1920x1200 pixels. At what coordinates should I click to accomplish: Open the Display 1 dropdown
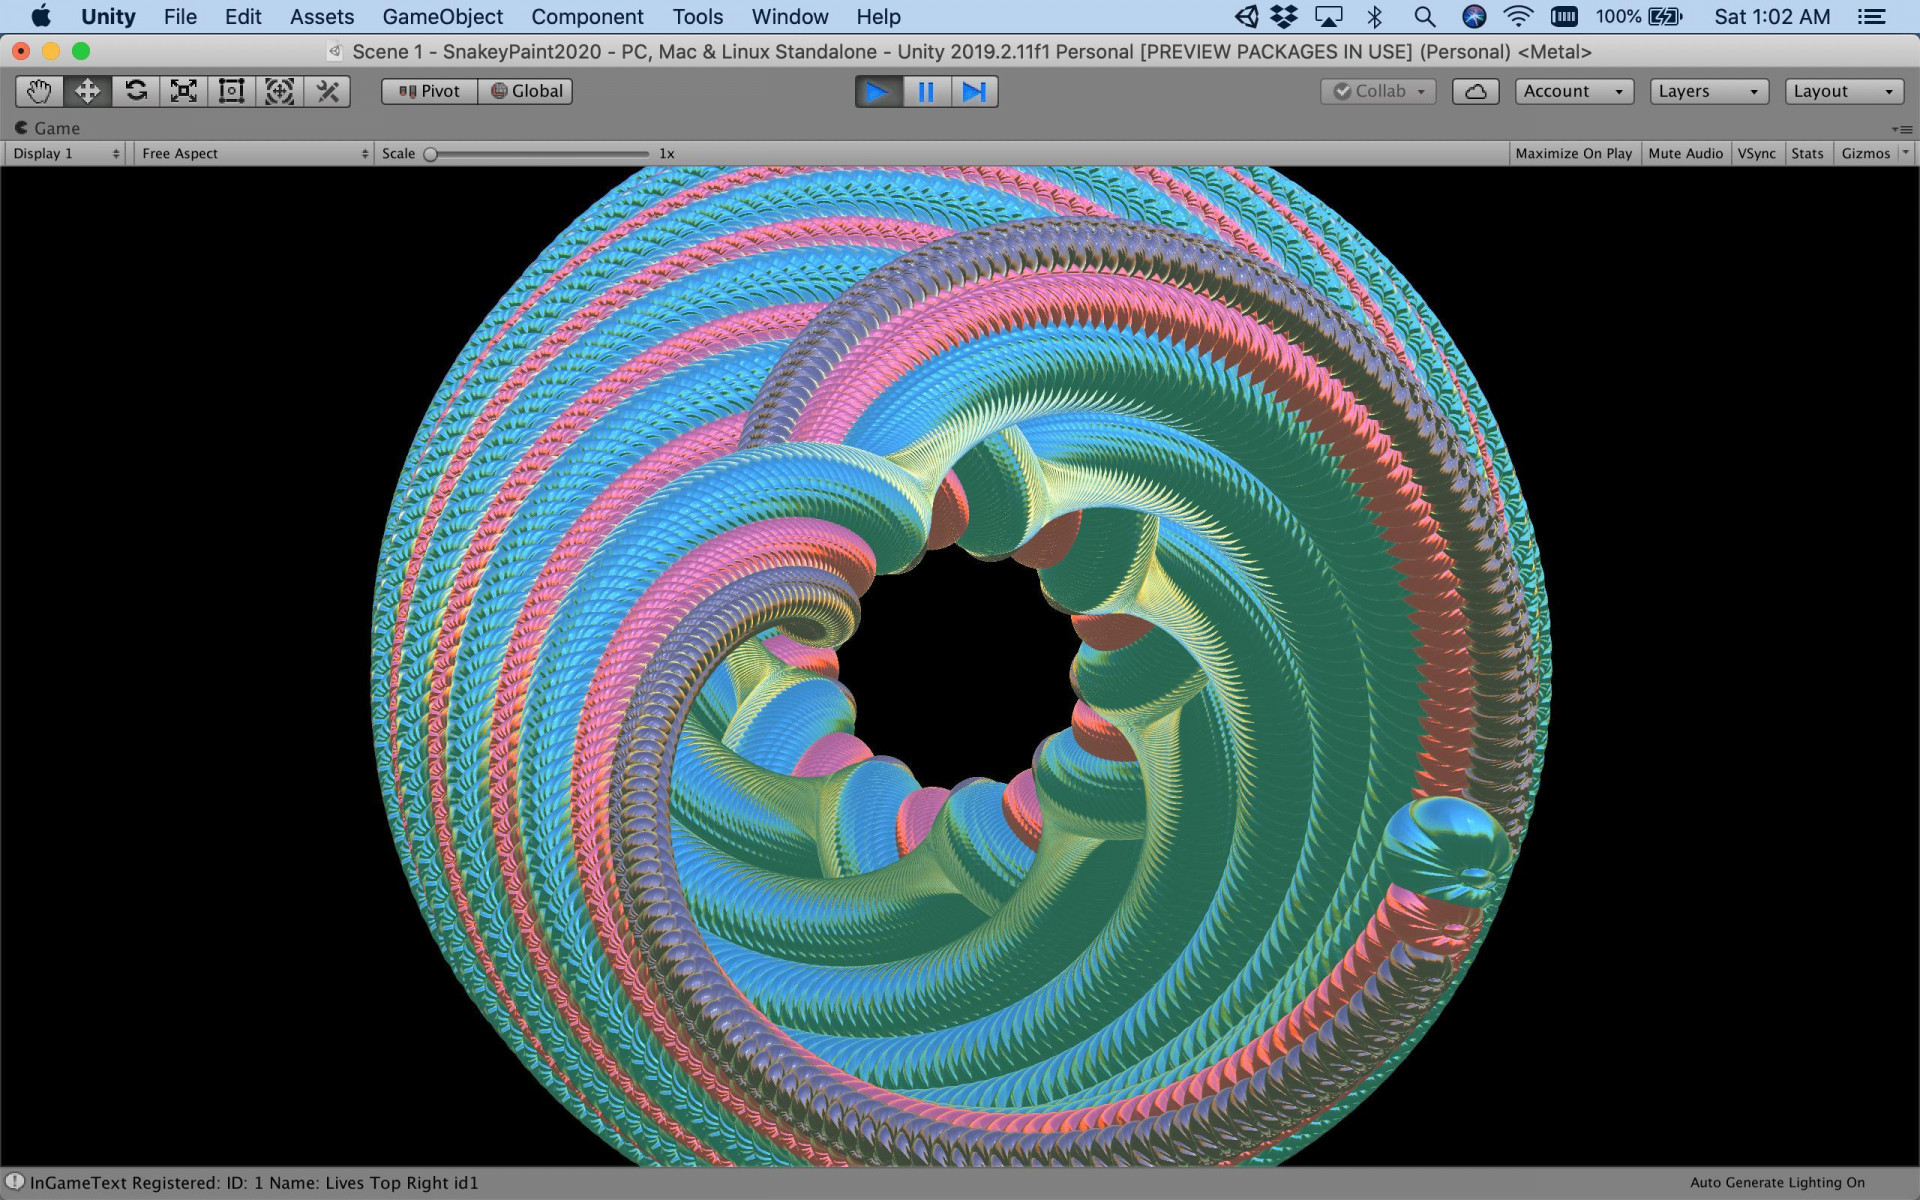[x=66, y=153]
